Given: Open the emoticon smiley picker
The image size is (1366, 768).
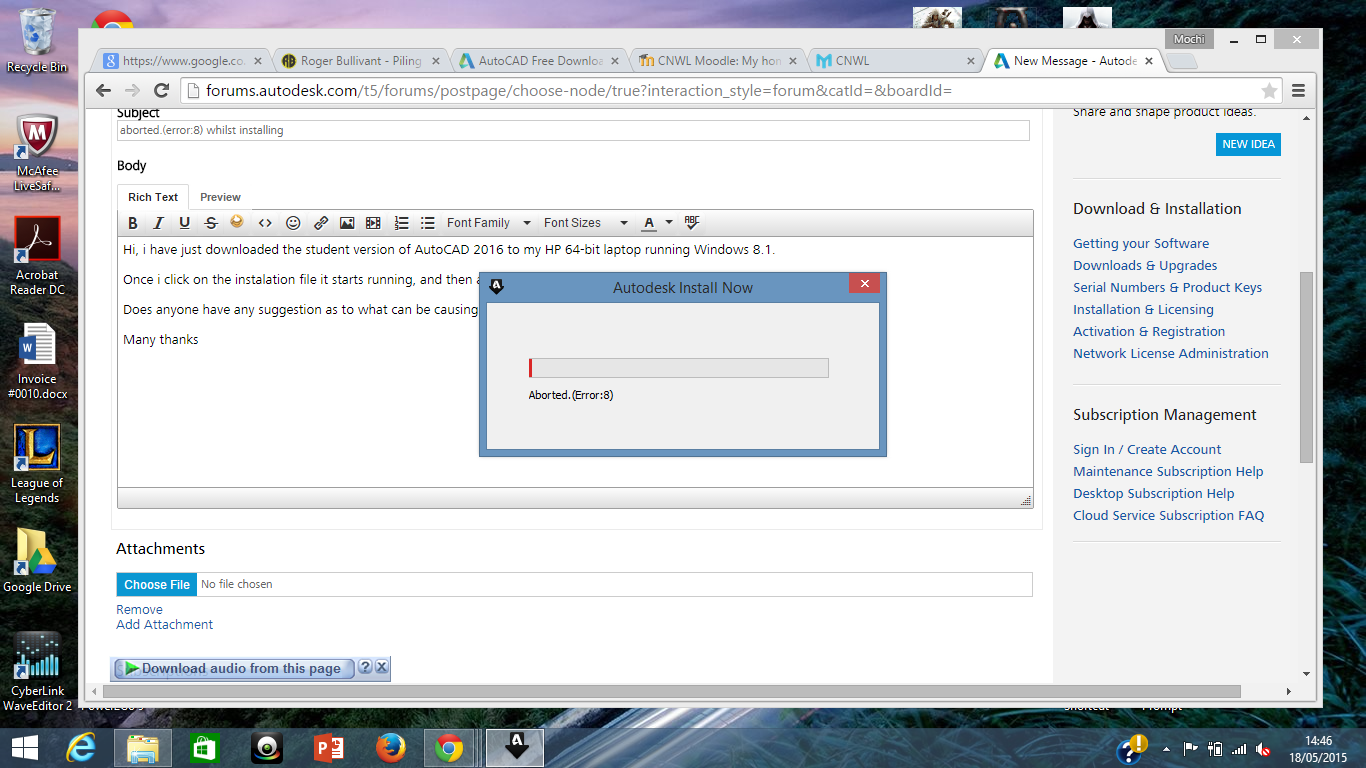Looking at the screenshot, I should click(x=293, y=223).
